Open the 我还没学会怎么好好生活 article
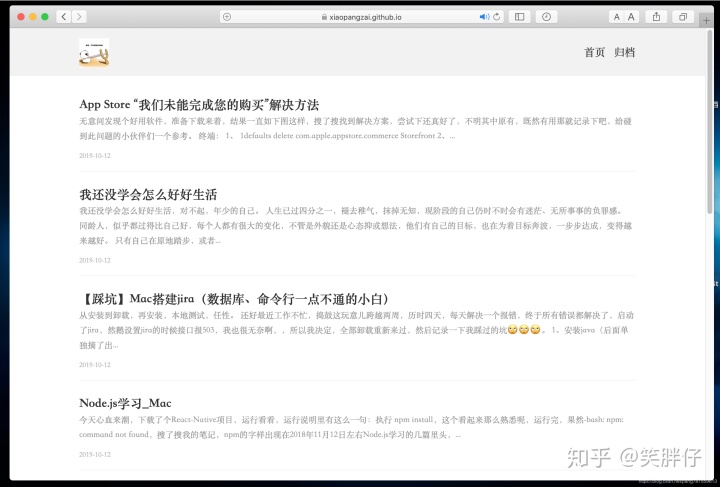720x487 pixels. pyautogui.click(x=148, y=195)
